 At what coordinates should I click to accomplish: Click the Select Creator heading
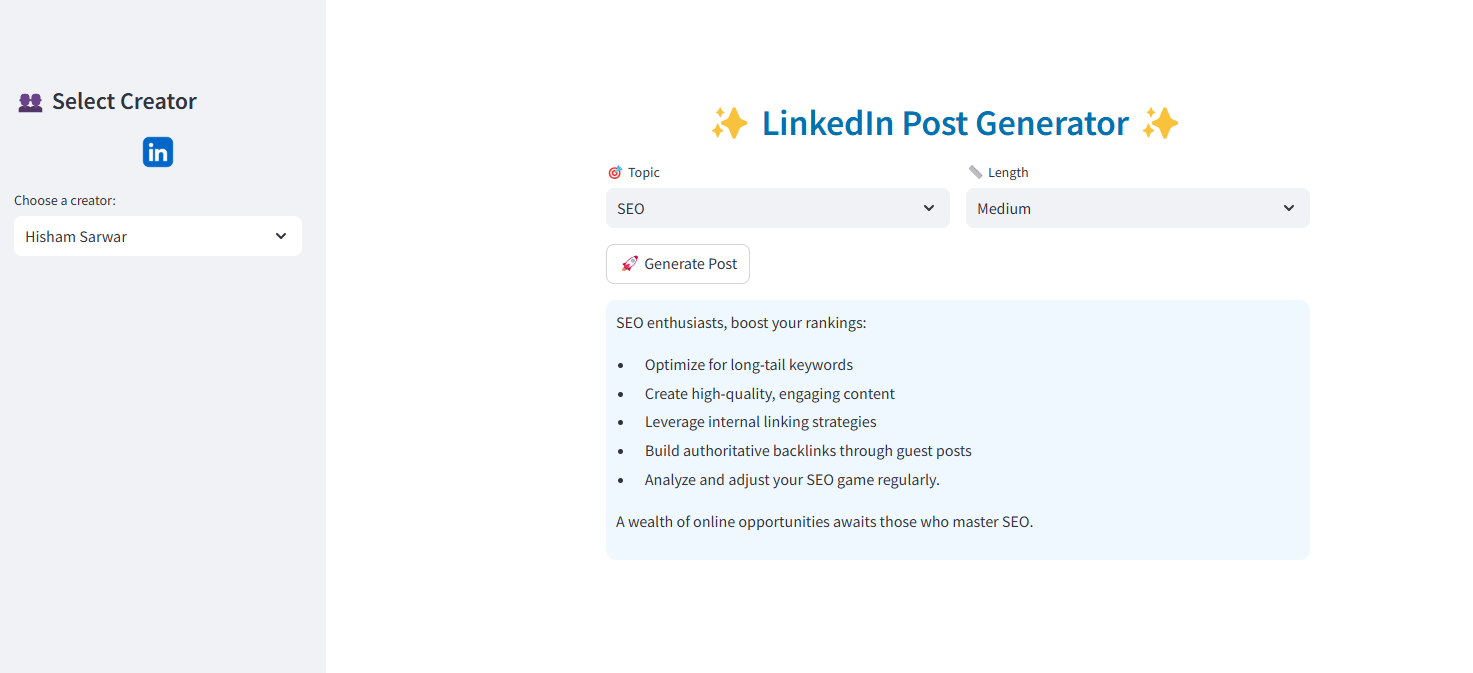(122, 101)
